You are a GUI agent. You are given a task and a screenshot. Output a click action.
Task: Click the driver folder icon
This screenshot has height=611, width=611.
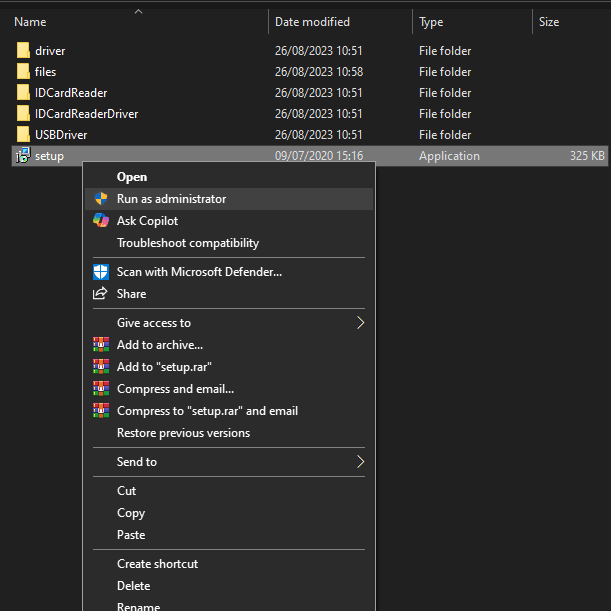click(23, 51)
